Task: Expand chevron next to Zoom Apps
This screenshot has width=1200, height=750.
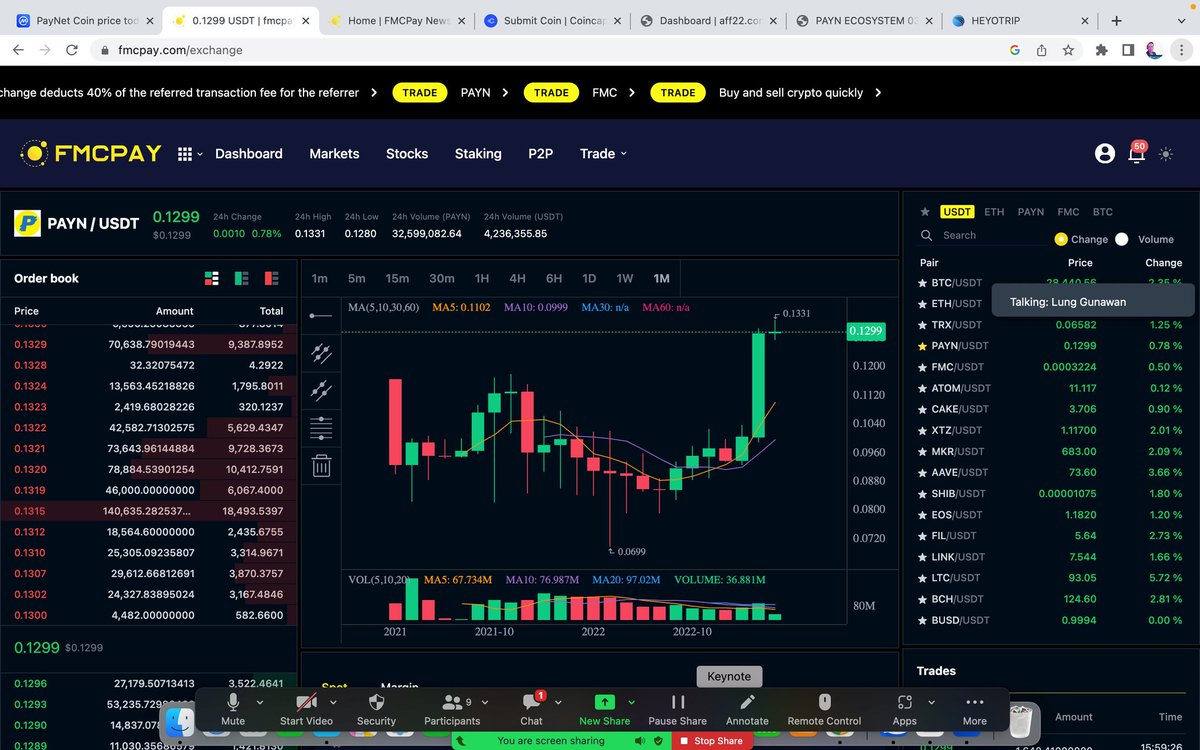Action: (x=931, y=702)
